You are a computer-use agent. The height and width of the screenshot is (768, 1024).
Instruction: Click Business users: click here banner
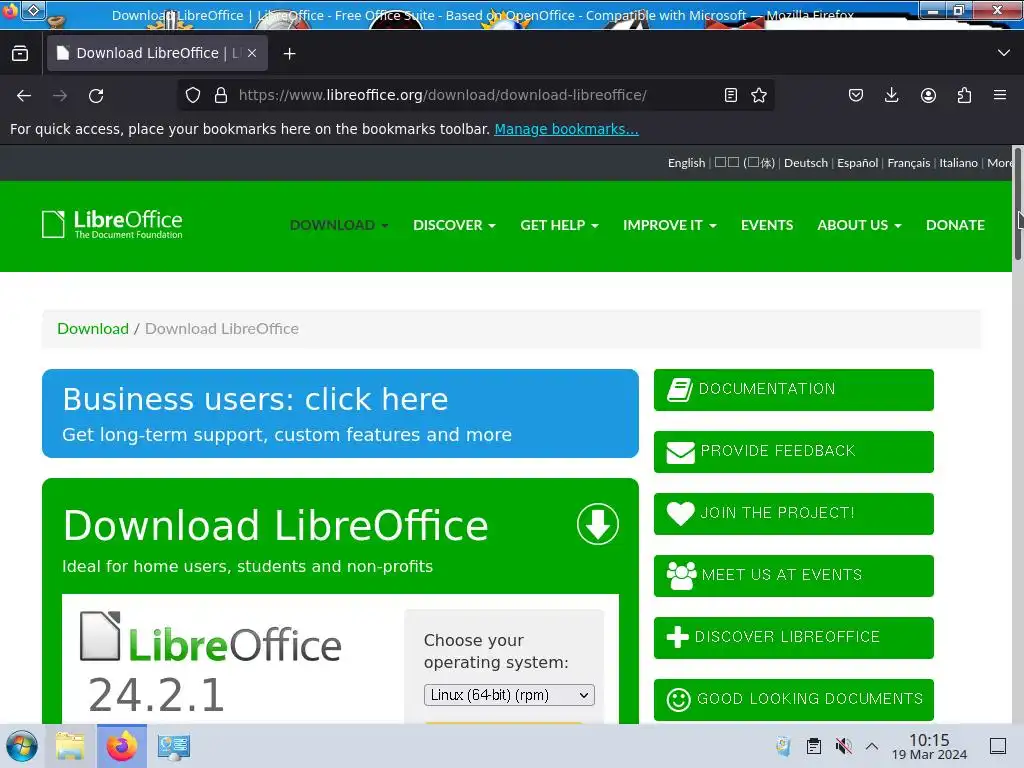340,413
